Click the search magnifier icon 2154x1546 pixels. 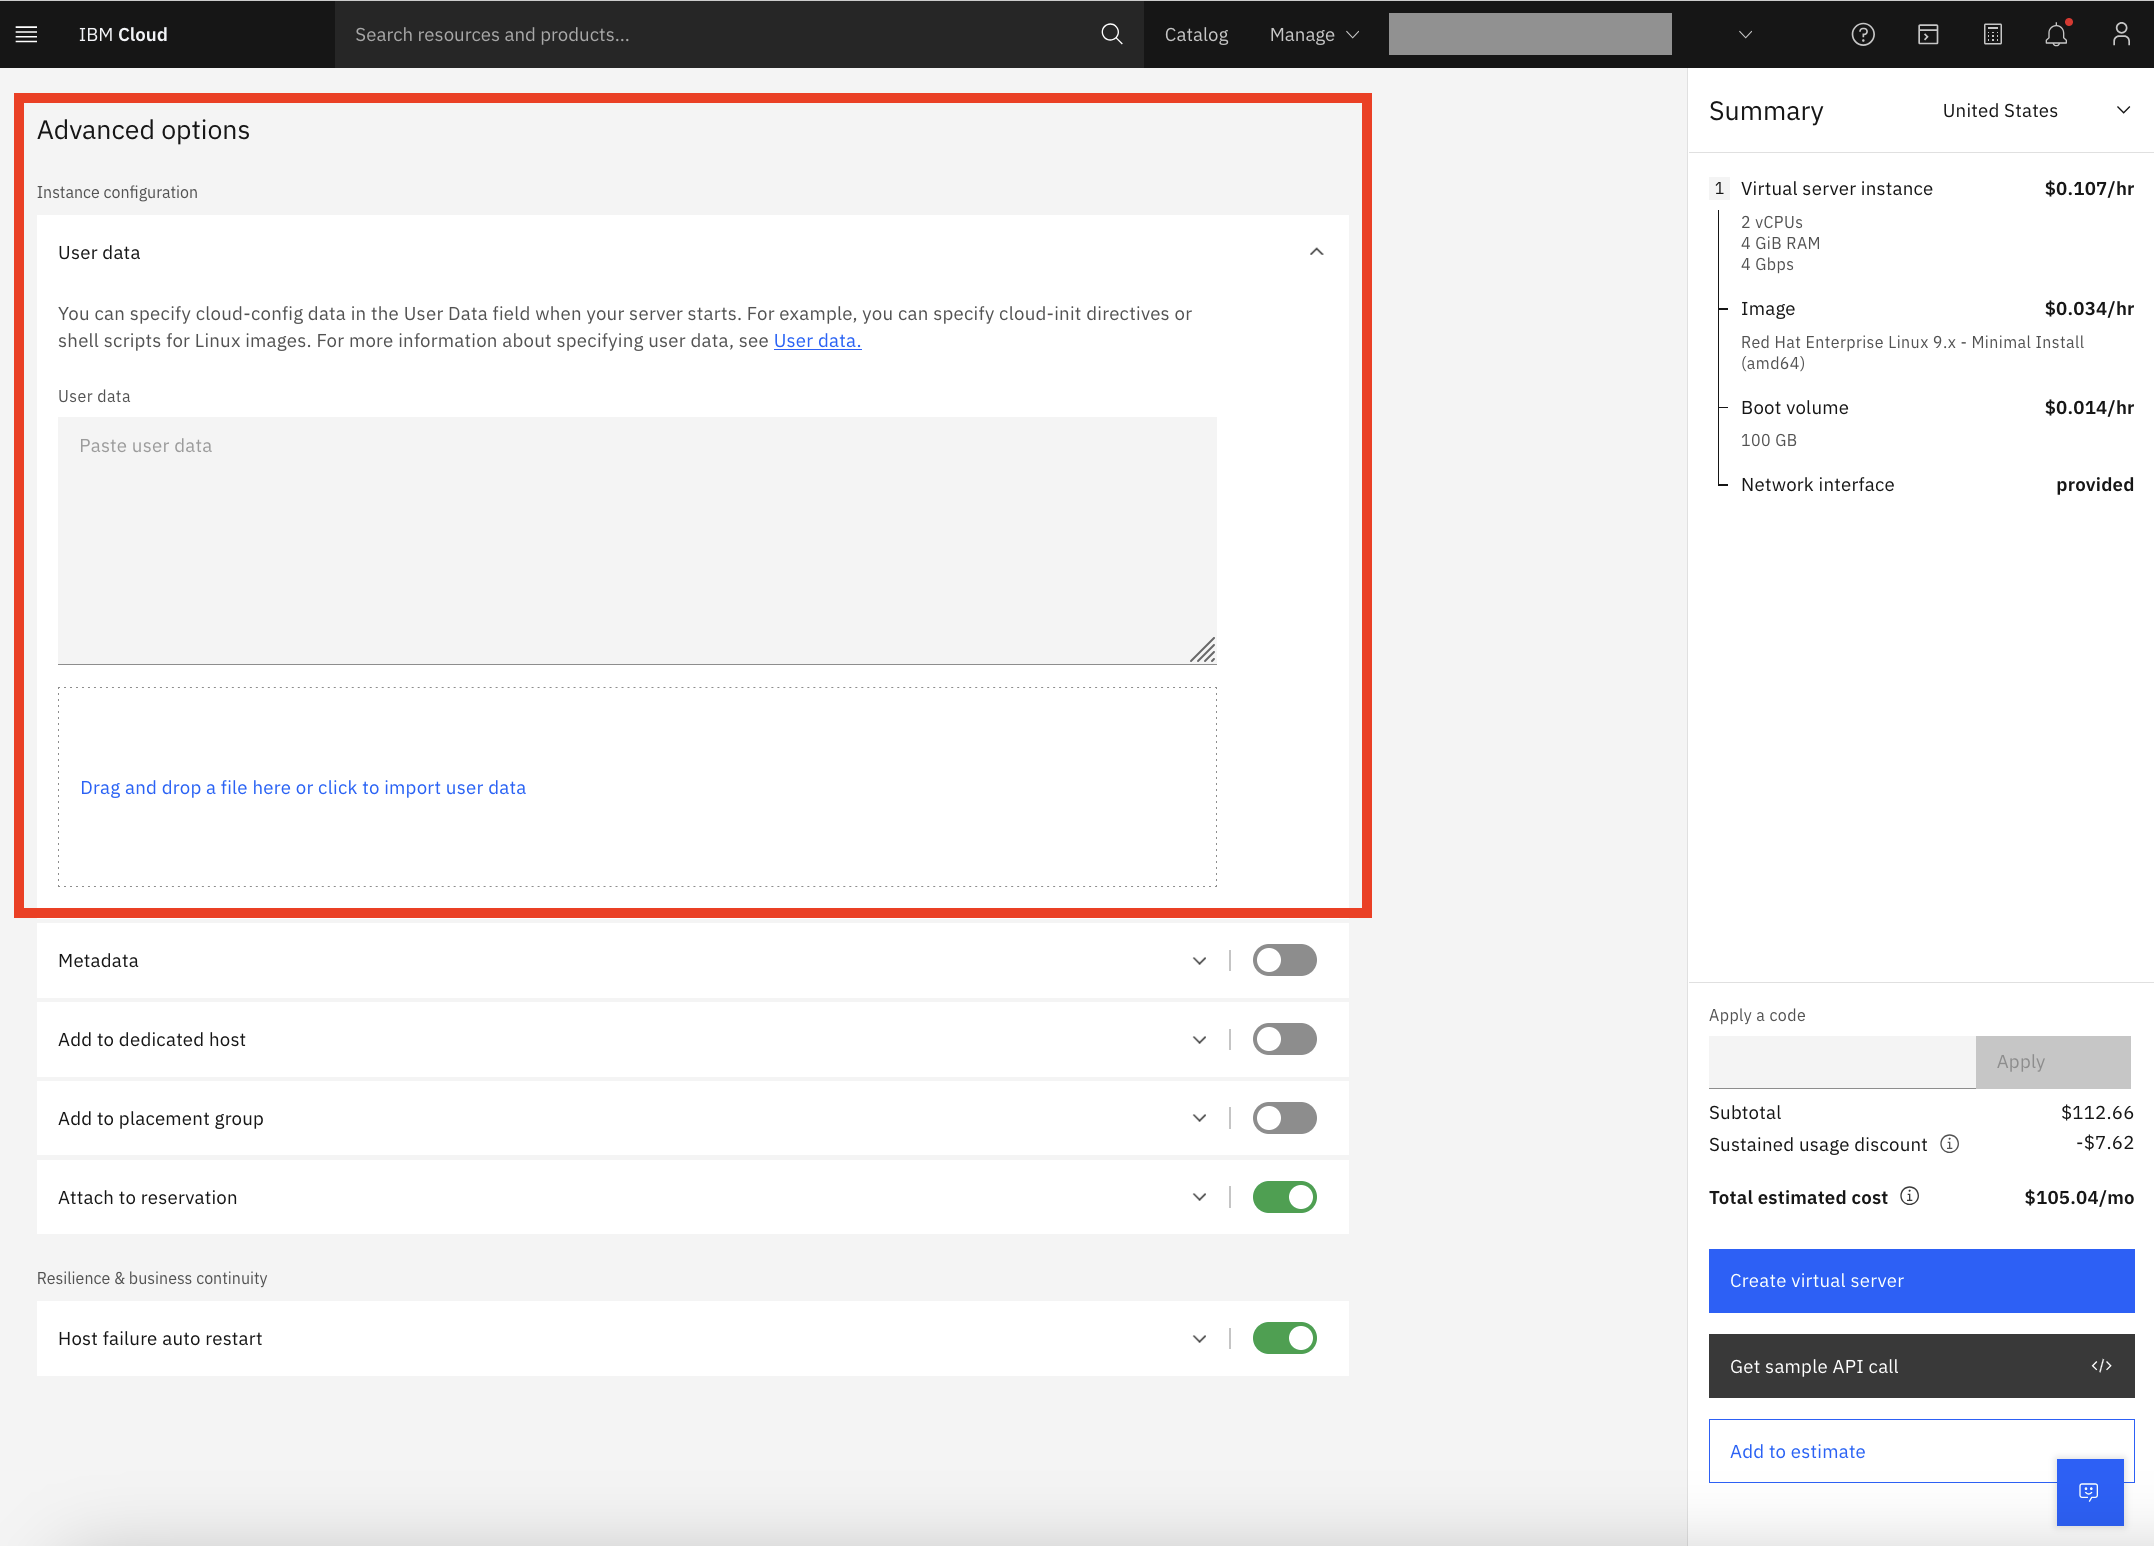pos(1111,34)
